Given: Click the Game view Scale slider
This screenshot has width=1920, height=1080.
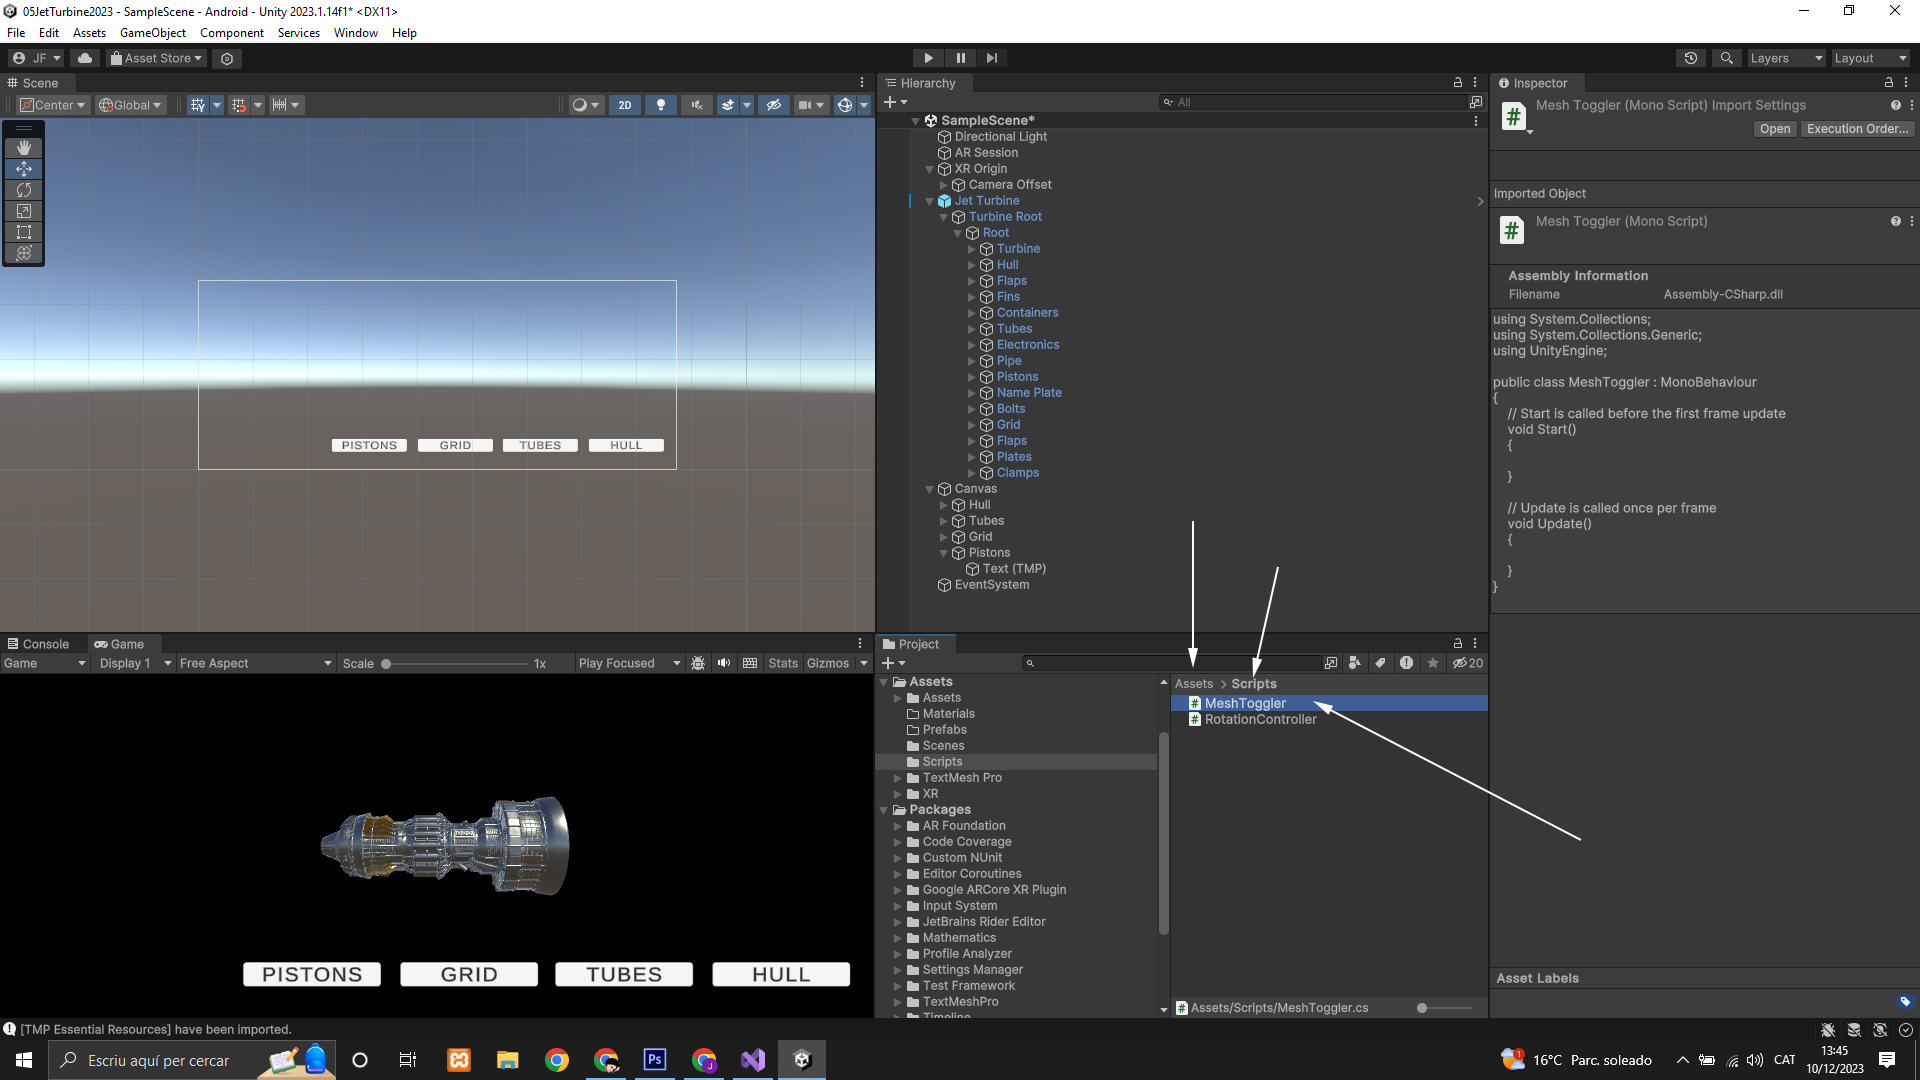Looking at the screenshot, I should point(456,664).
